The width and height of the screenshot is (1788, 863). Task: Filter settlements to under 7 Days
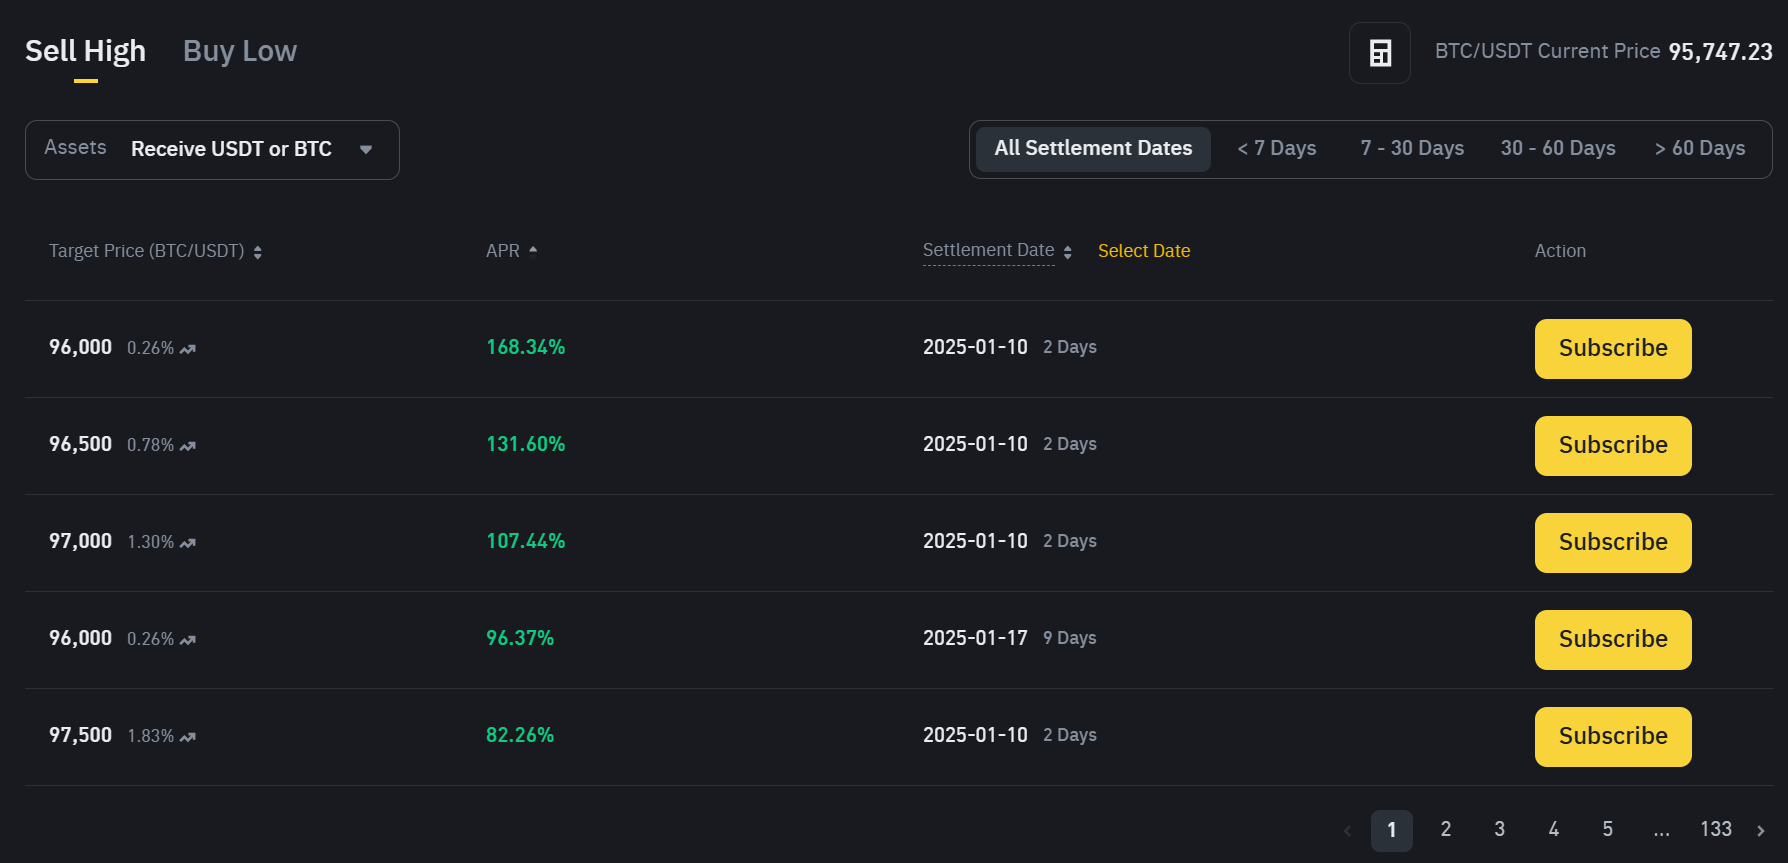pos(1277,149)
